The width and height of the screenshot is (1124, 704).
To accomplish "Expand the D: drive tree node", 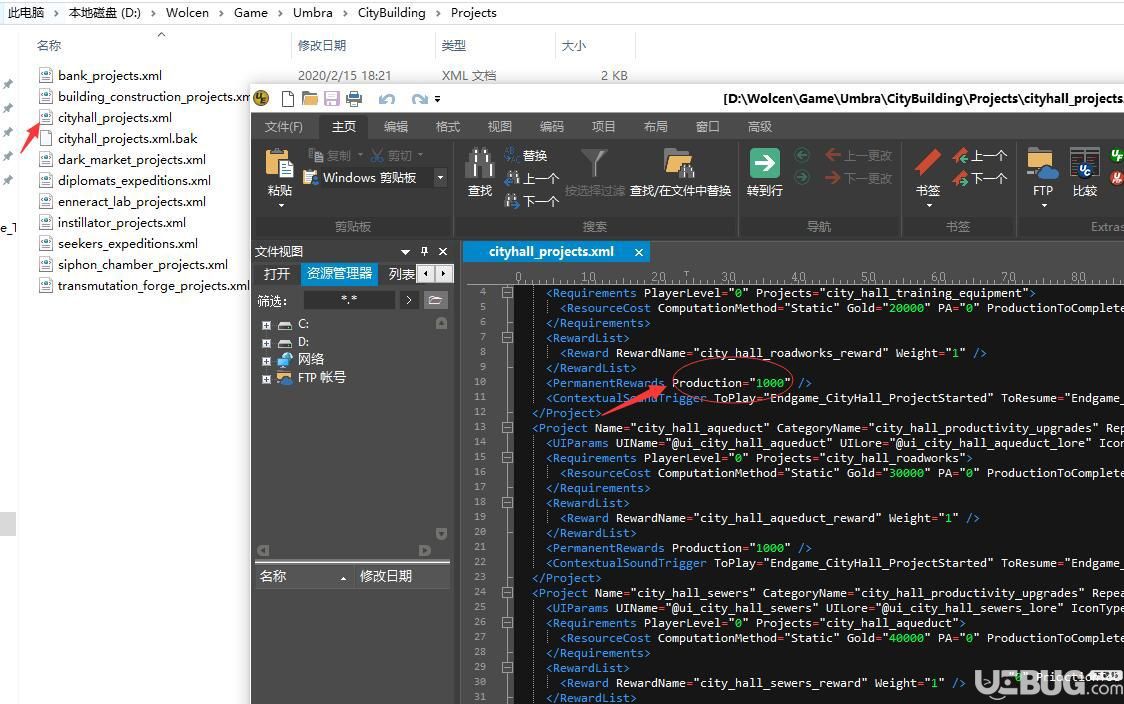I will coord(266,343).
